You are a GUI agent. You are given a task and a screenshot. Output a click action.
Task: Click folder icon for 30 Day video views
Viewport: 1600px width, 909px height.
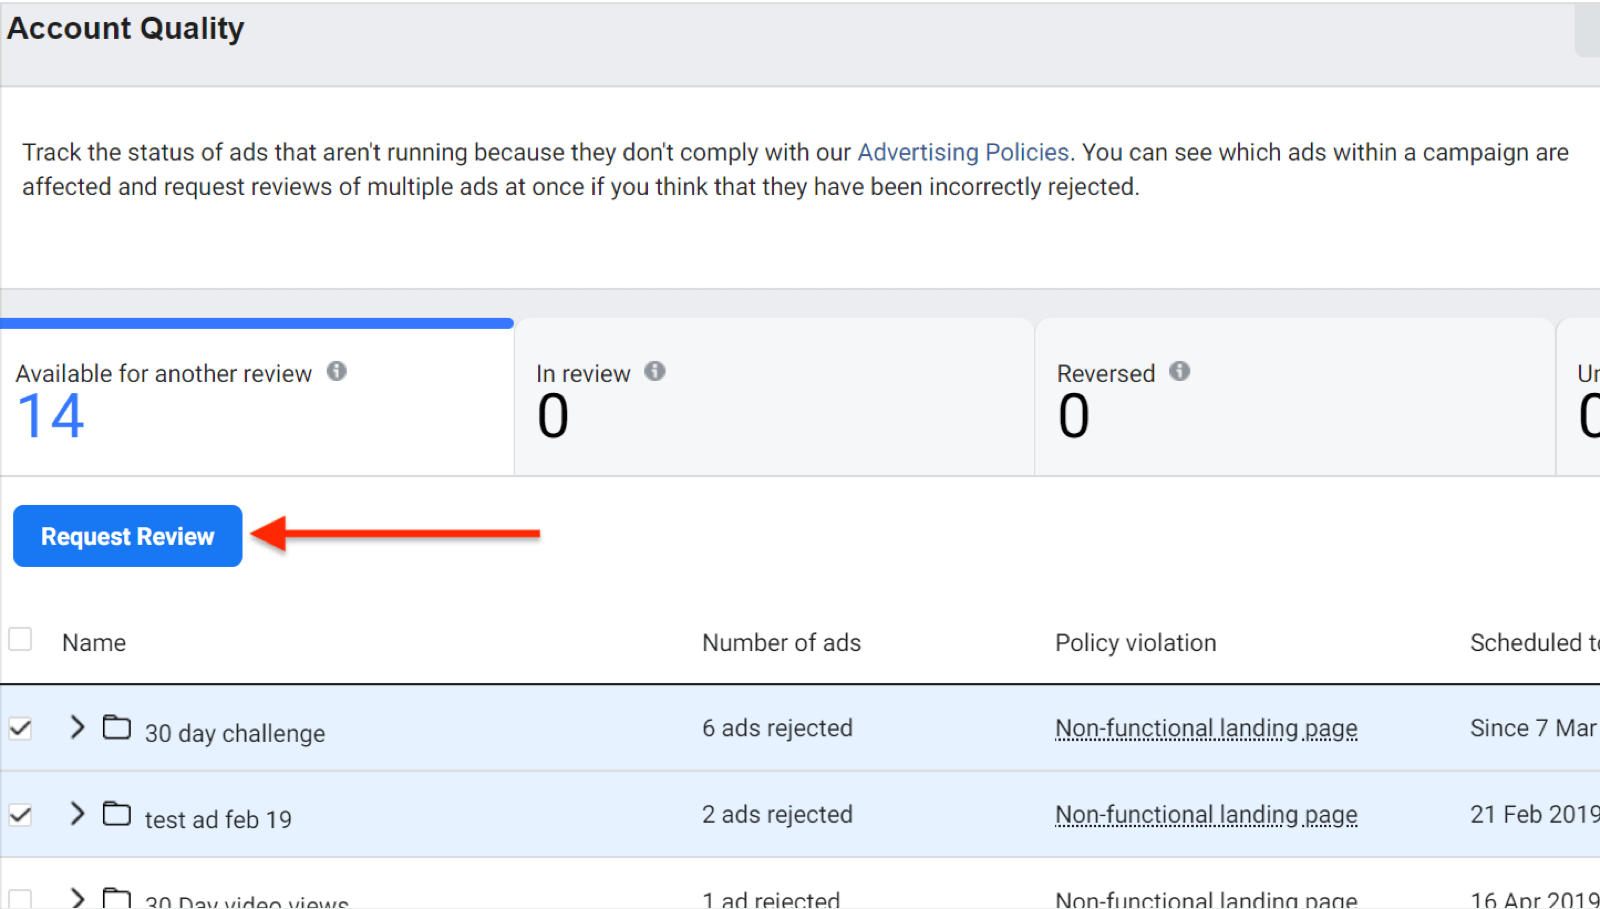coord(117,898)
